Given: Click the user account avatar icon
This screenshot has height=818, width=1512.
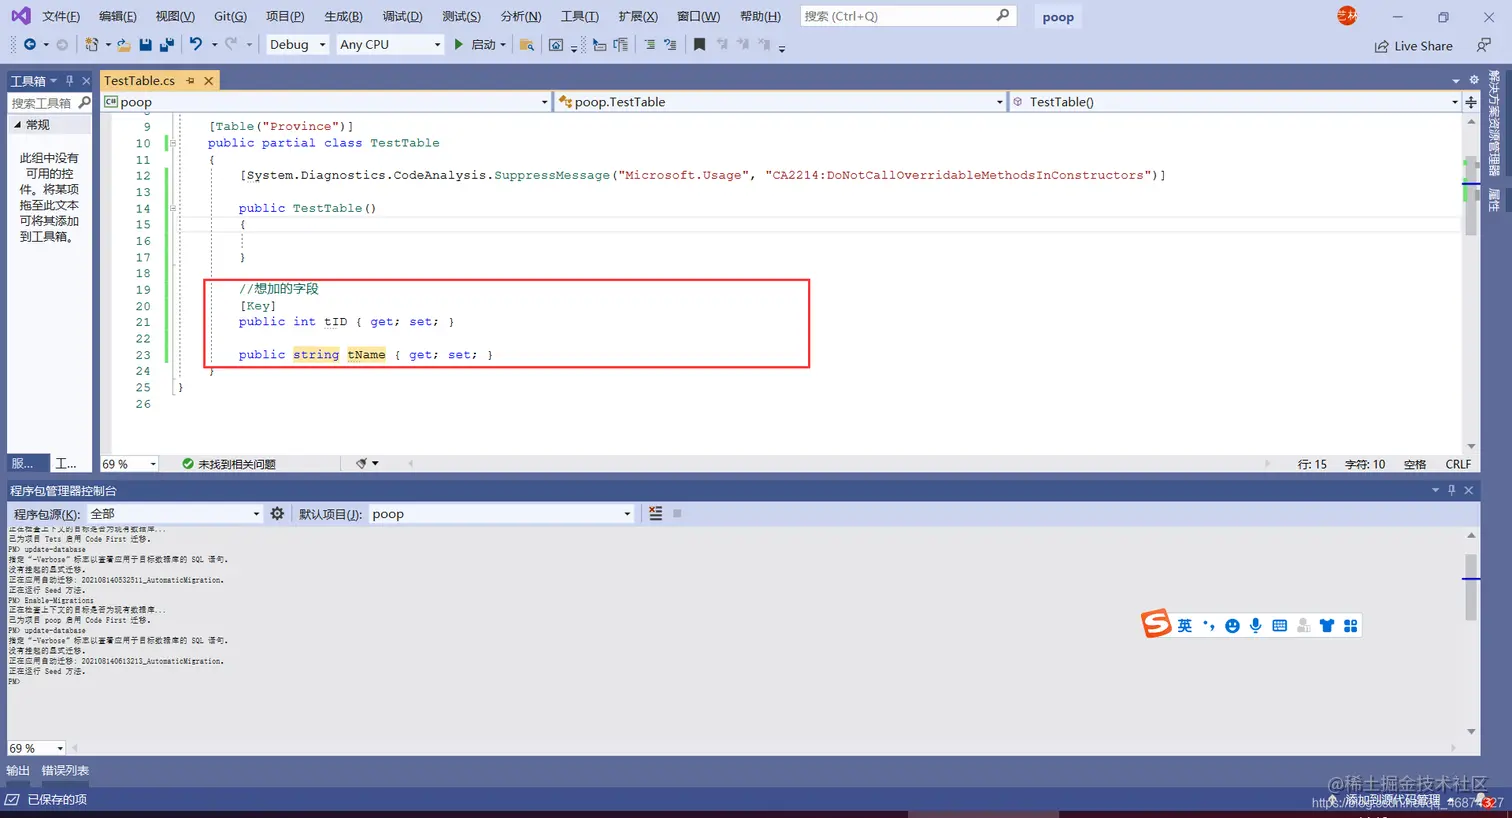Looking at the screenshot, I should pyautogui.click(x=1347, y=16).
